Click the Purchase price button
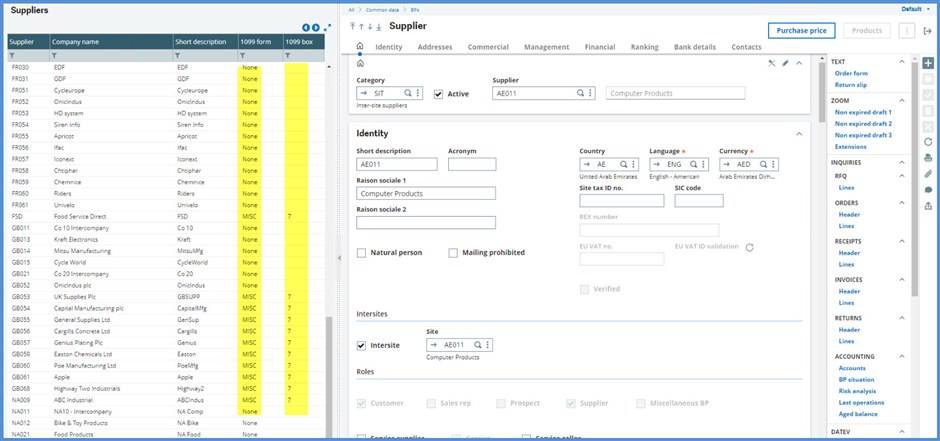Viewport: 940px width, 441px height. (801, 31)
